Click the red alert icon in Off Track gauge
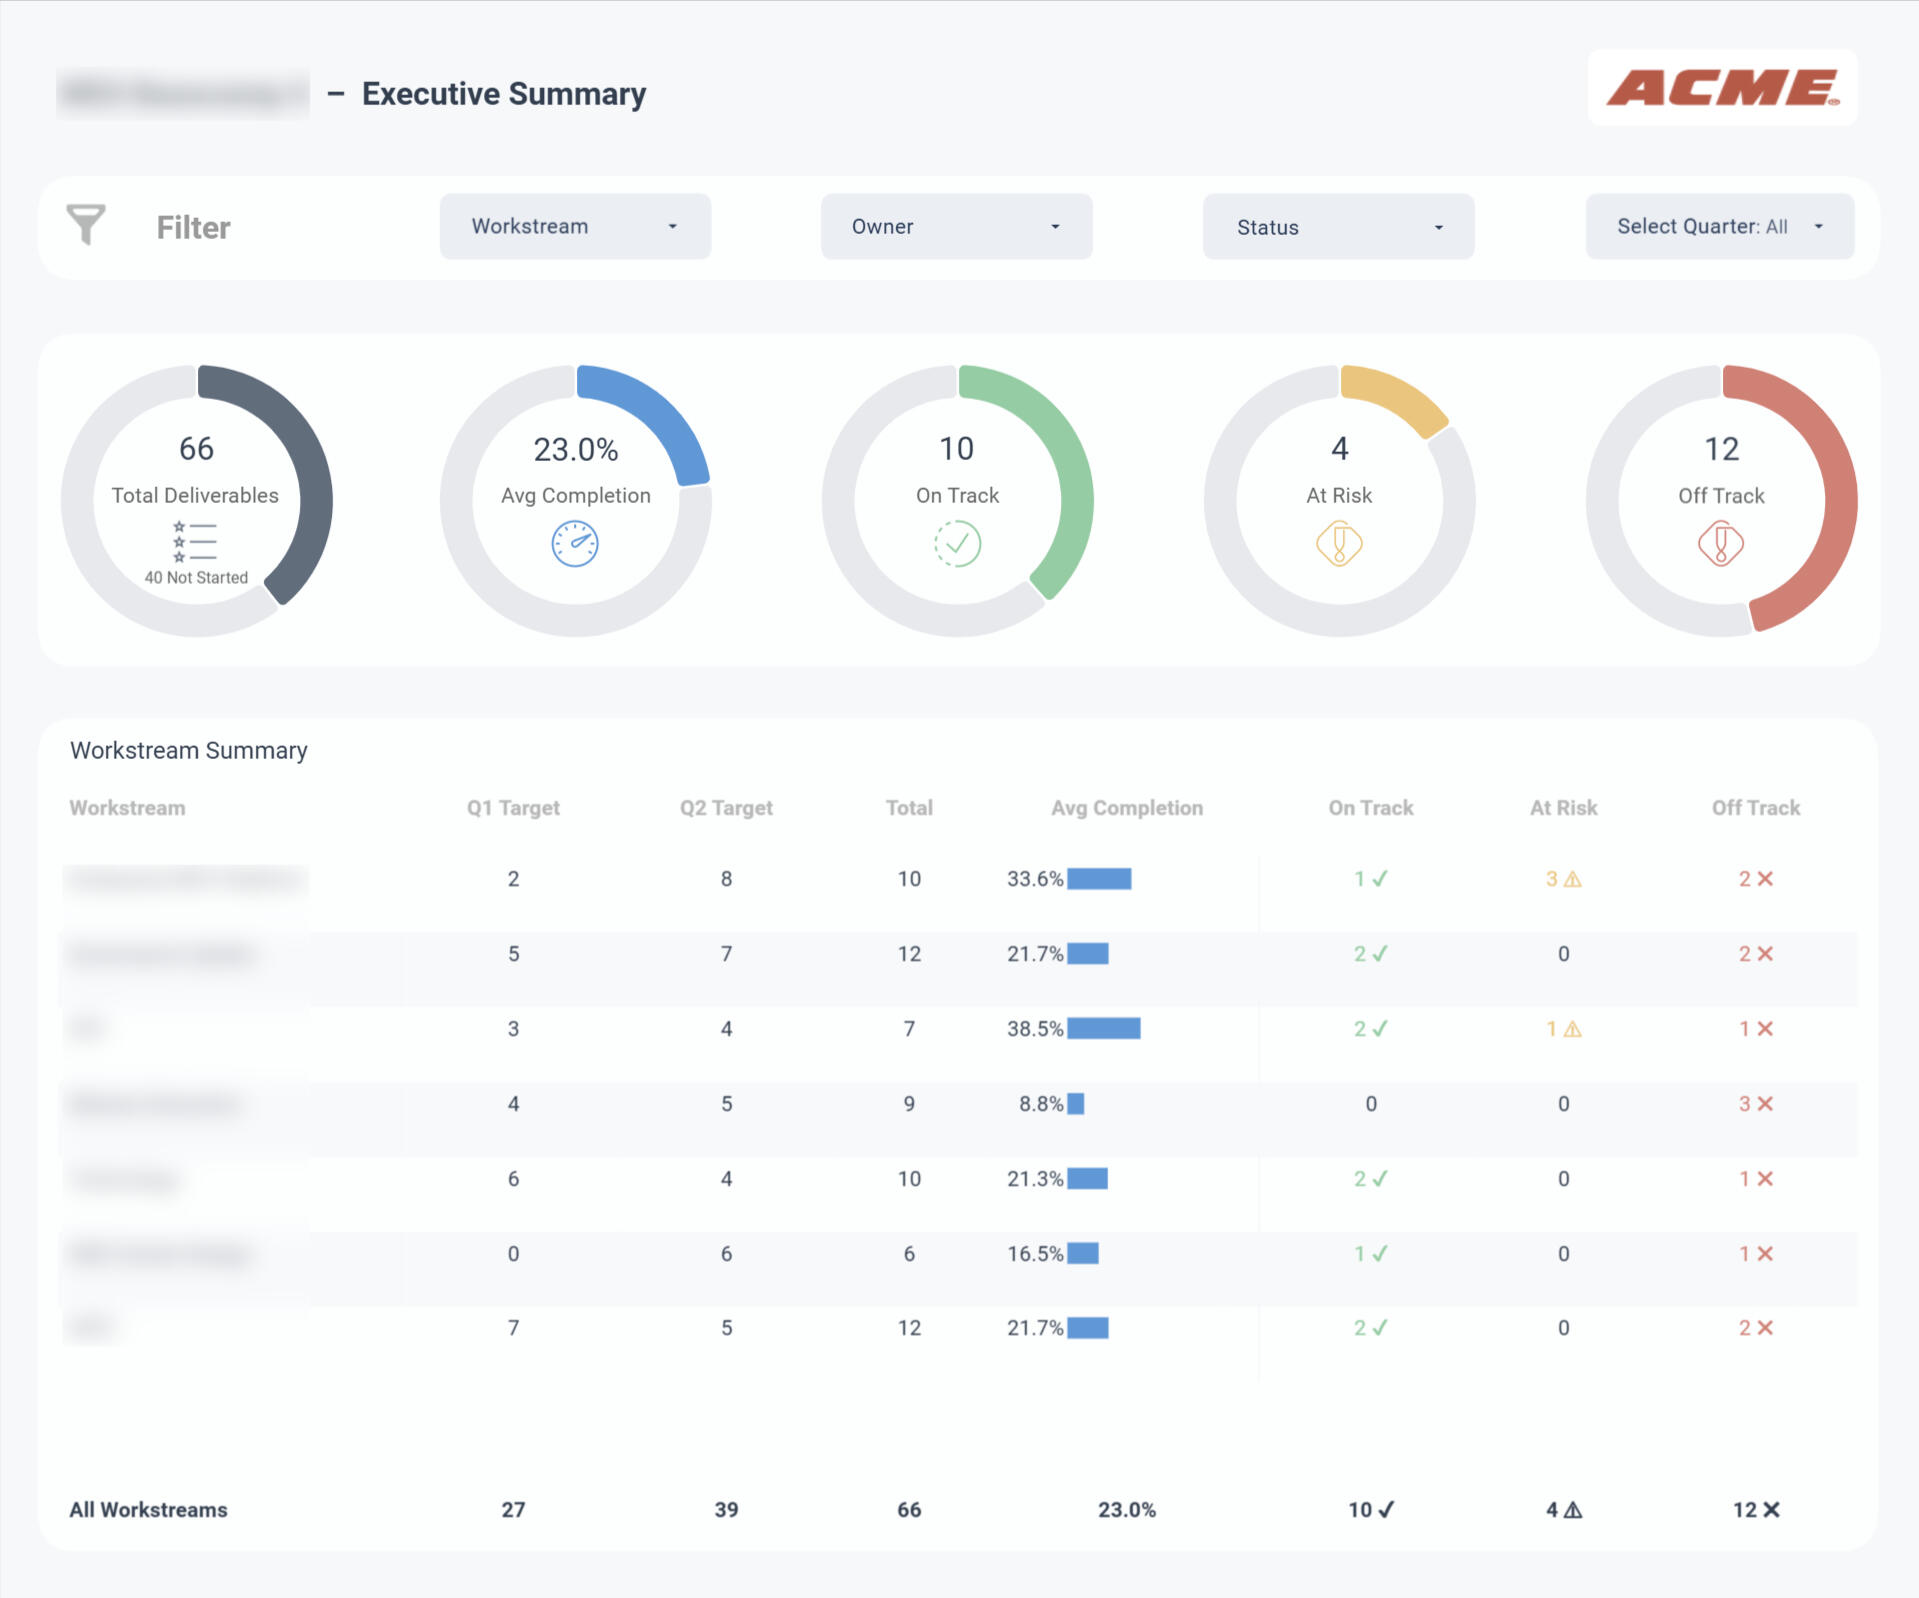Screen dimensions: 1919x1598 [1721, 543]
